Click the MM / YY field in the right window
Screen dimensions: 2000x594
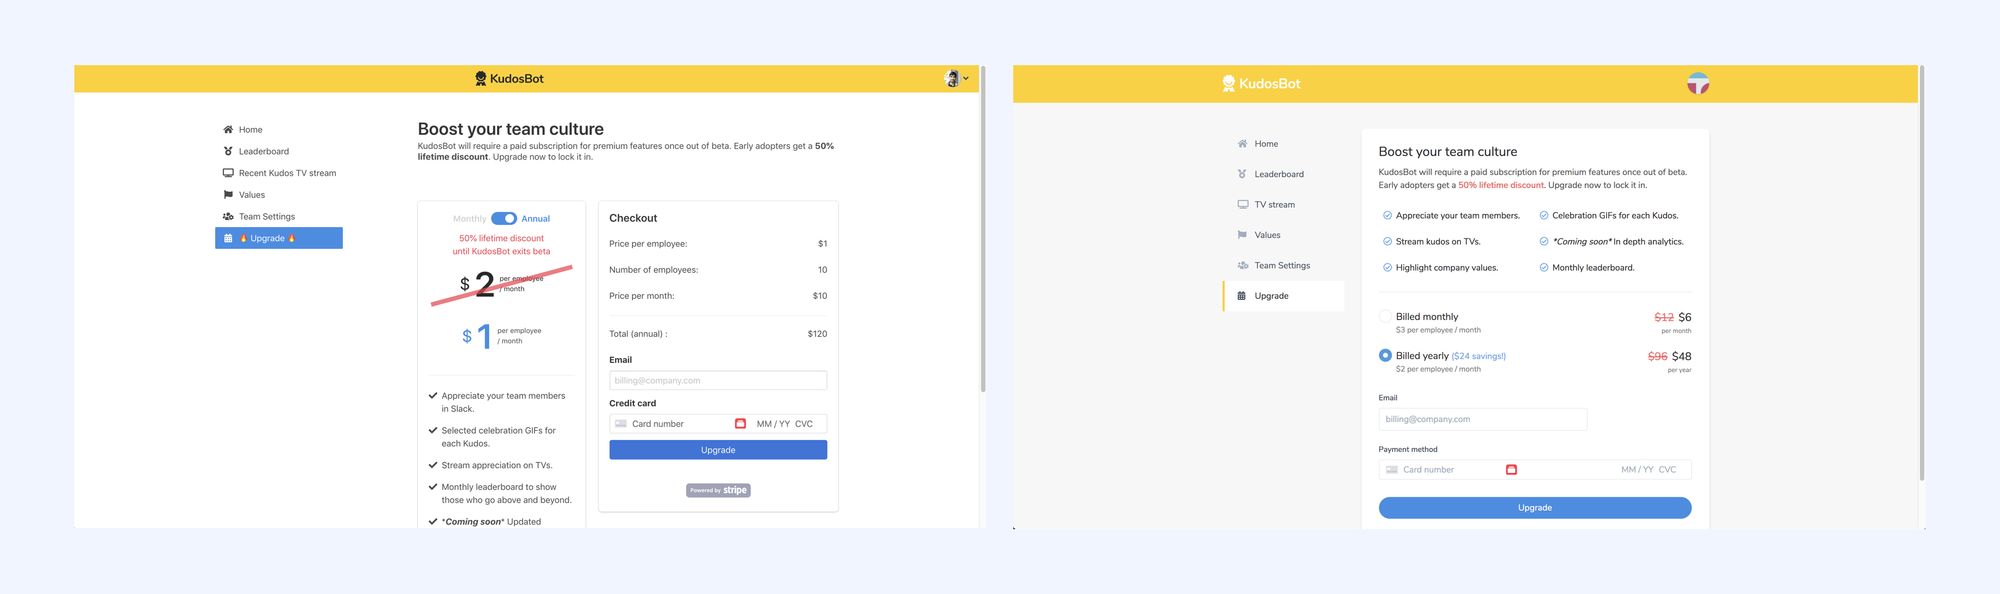click(x=1638, y=470)
